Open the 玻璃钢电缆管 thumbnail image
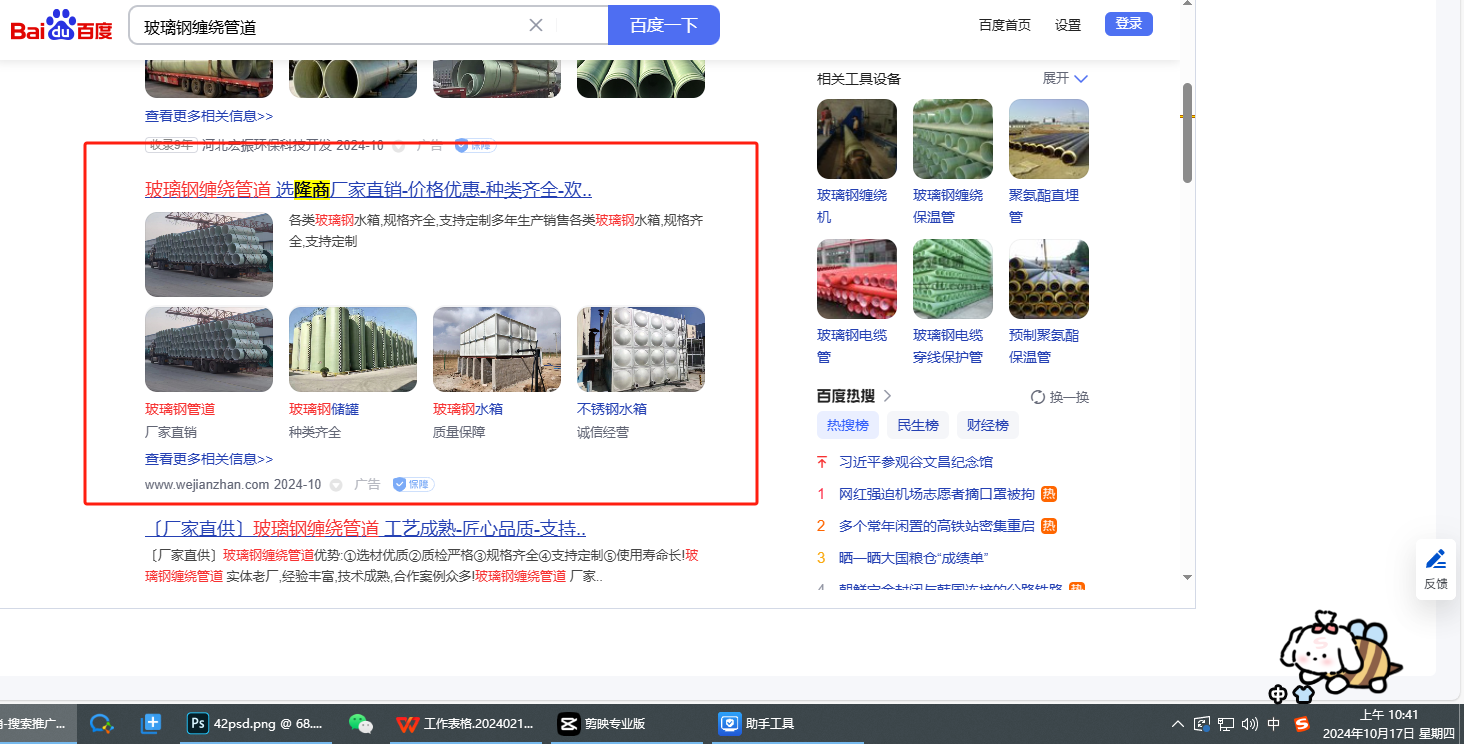The image size is (1464, 744). click(857, 279)
